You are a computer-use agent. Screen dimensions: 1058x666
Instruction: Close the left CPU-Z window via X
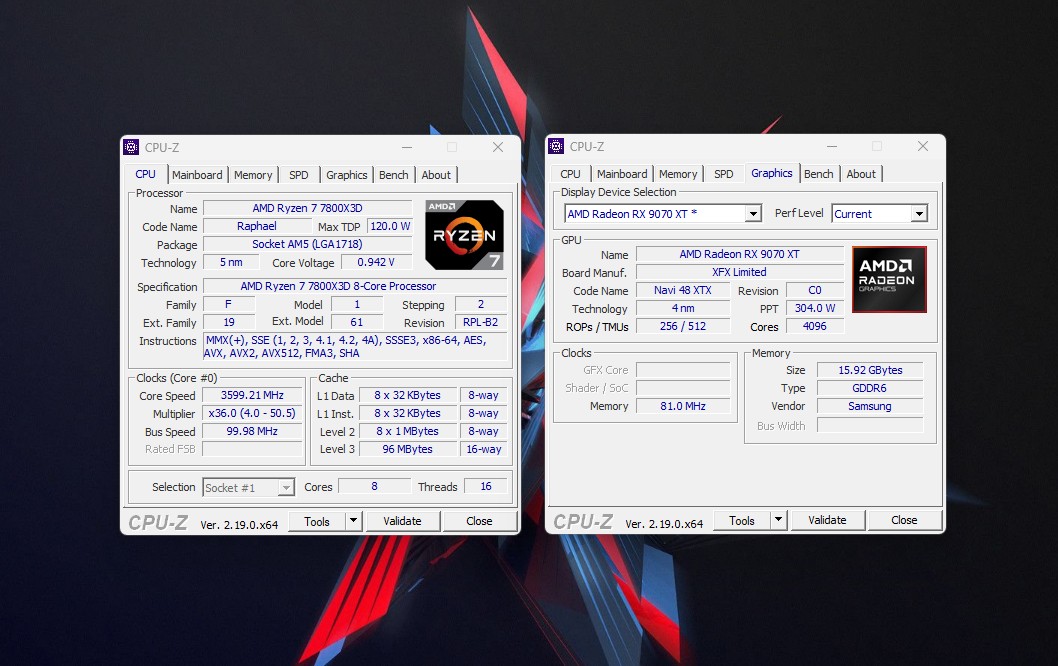point(498,147)
